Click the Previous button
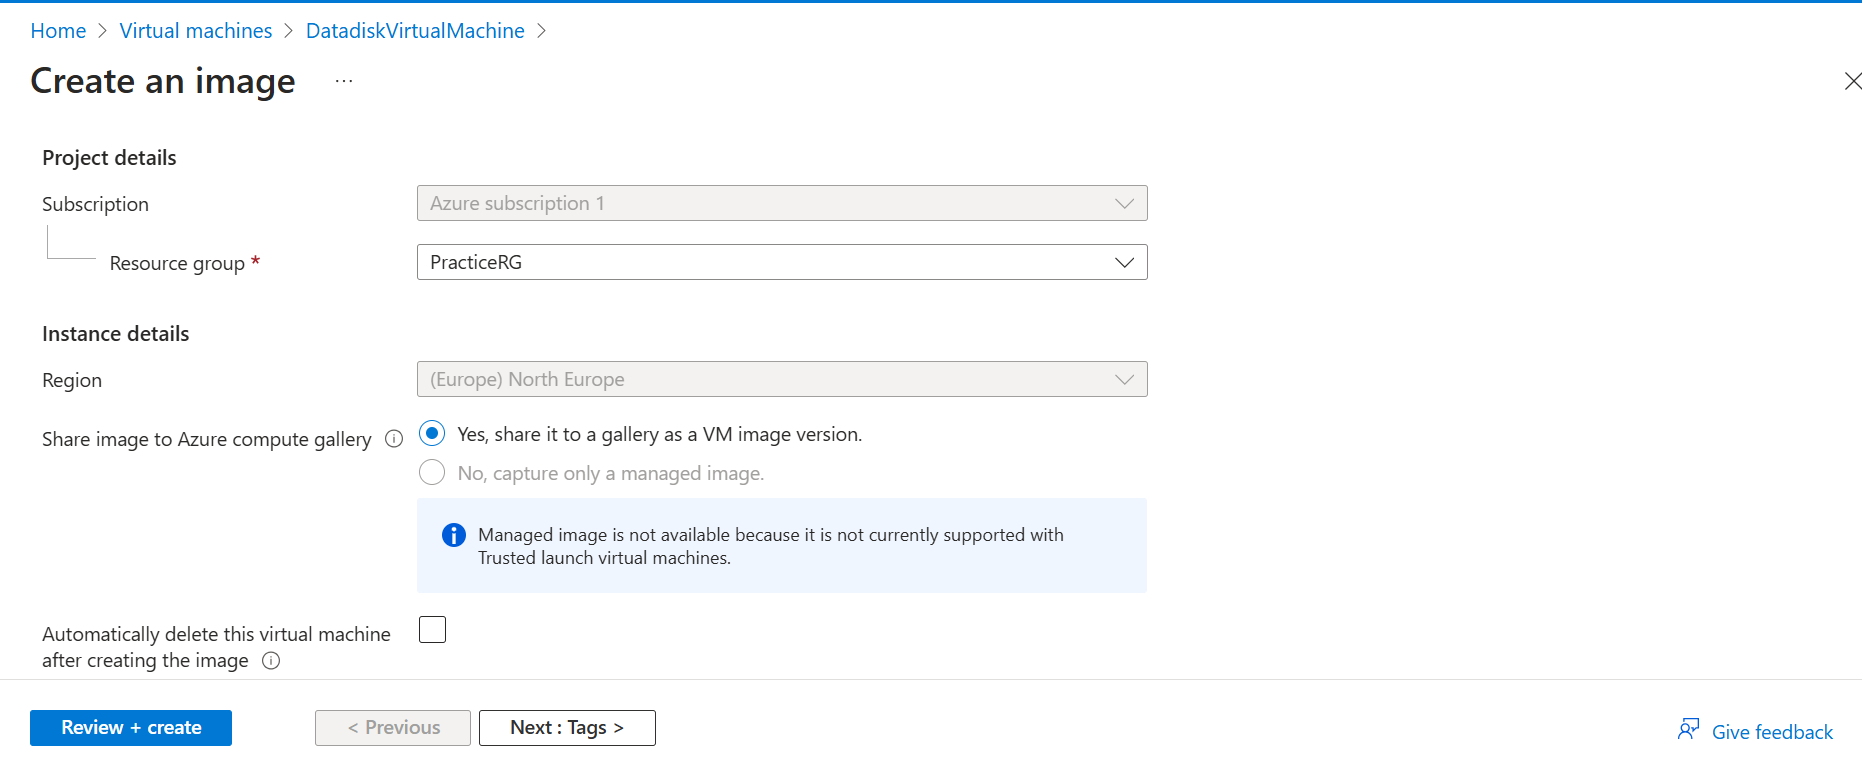This screenshot has width=1862, height=767. [x=393, y=728]
